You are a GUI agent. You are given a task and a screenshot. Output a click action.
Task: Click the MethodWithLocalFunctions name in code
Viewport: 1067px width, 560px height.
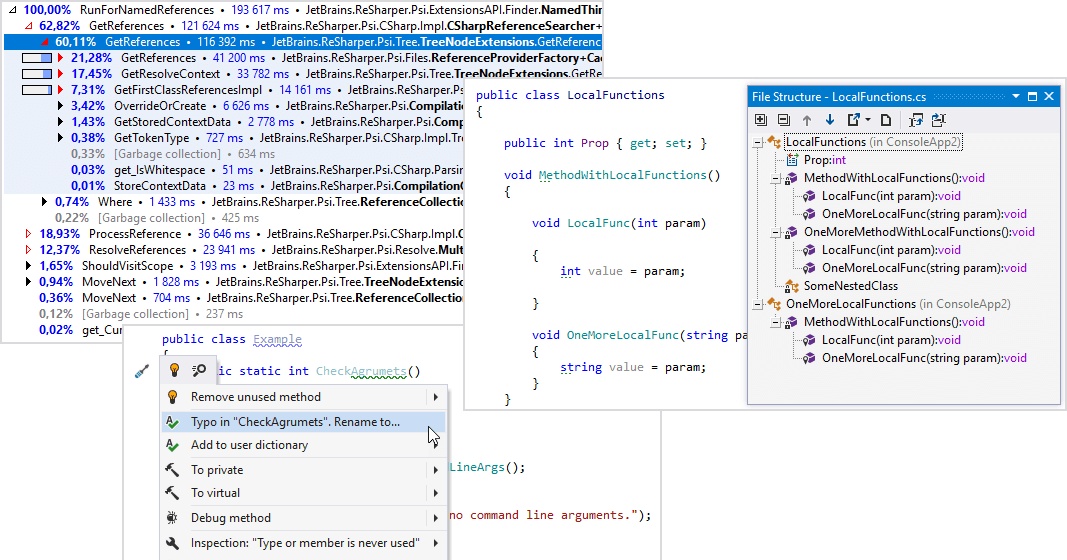tap(623, 175)
